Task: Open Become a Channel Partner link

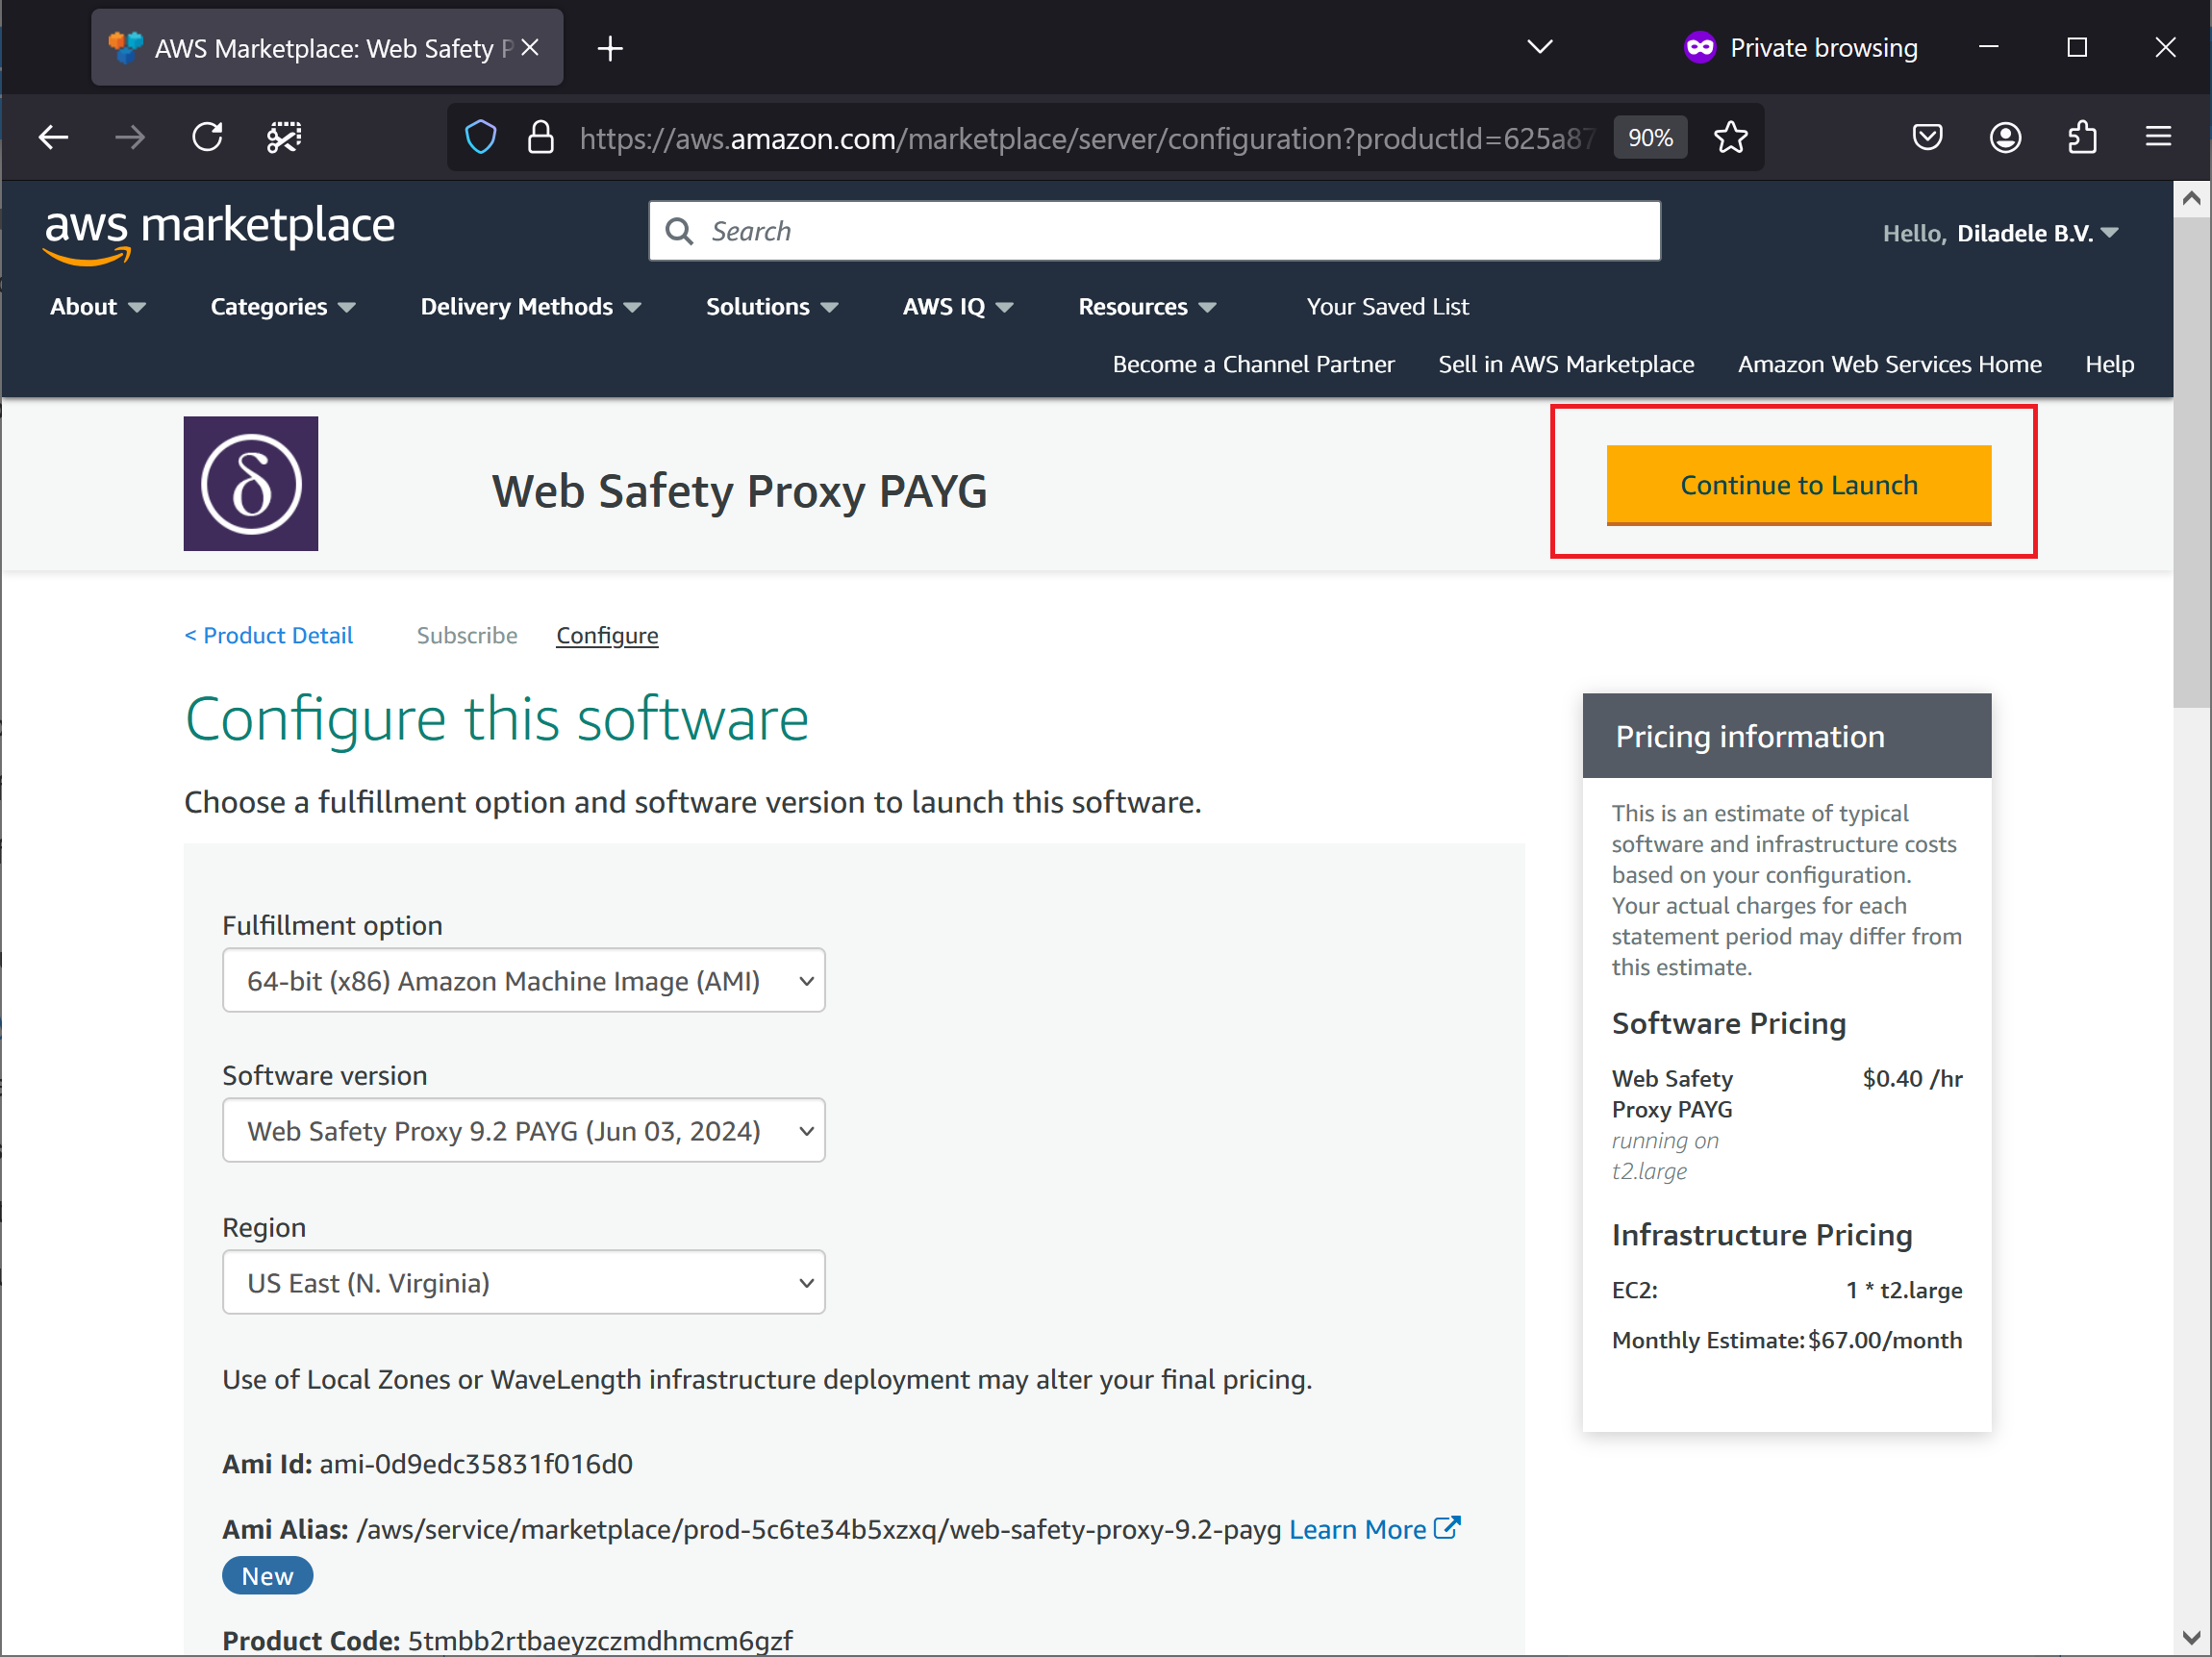Action: click(1253, 364)
